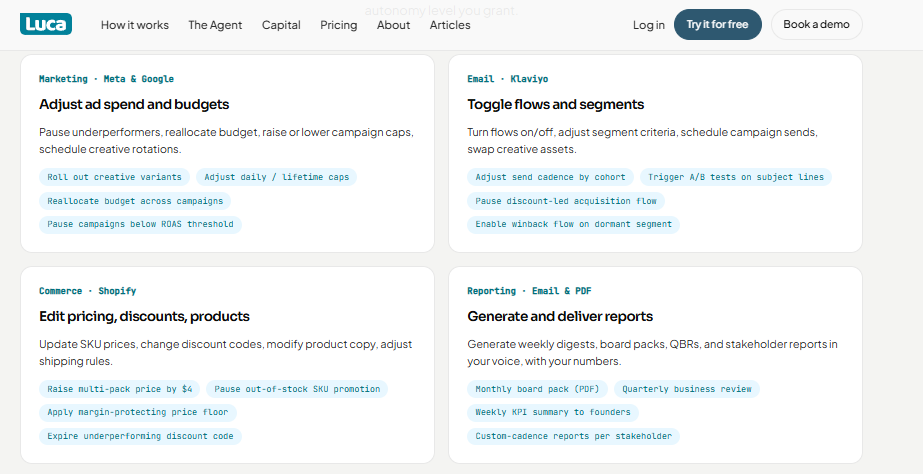Click the Weekly KPI summary to founders tag

(x=553, y=413)
